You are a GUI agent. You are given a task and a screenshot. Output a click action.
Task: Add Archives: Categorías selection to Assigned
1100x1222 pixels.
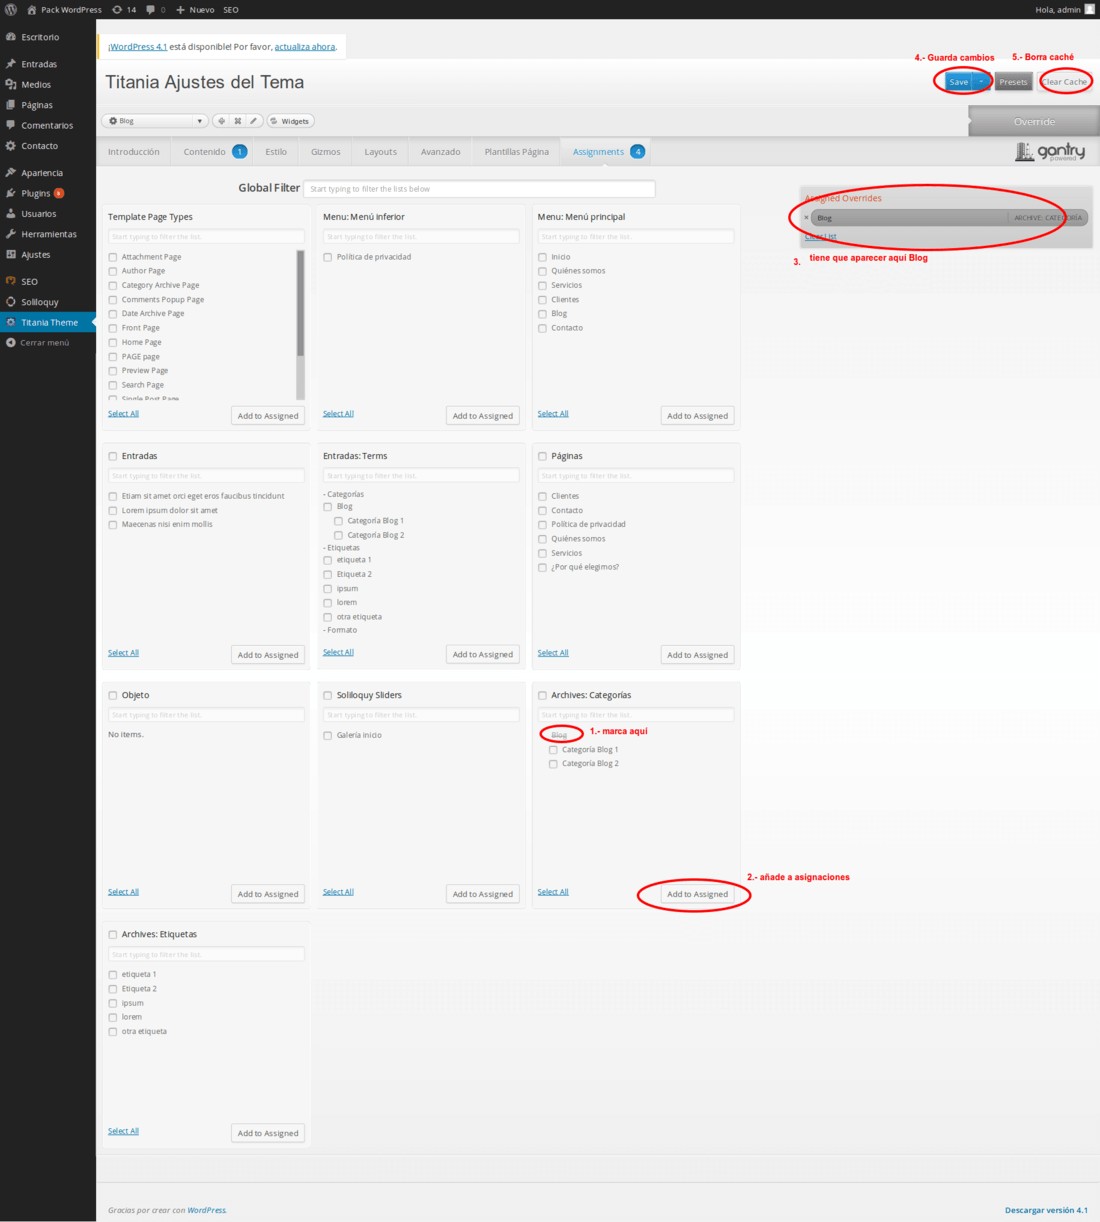(x=698, y=894)
